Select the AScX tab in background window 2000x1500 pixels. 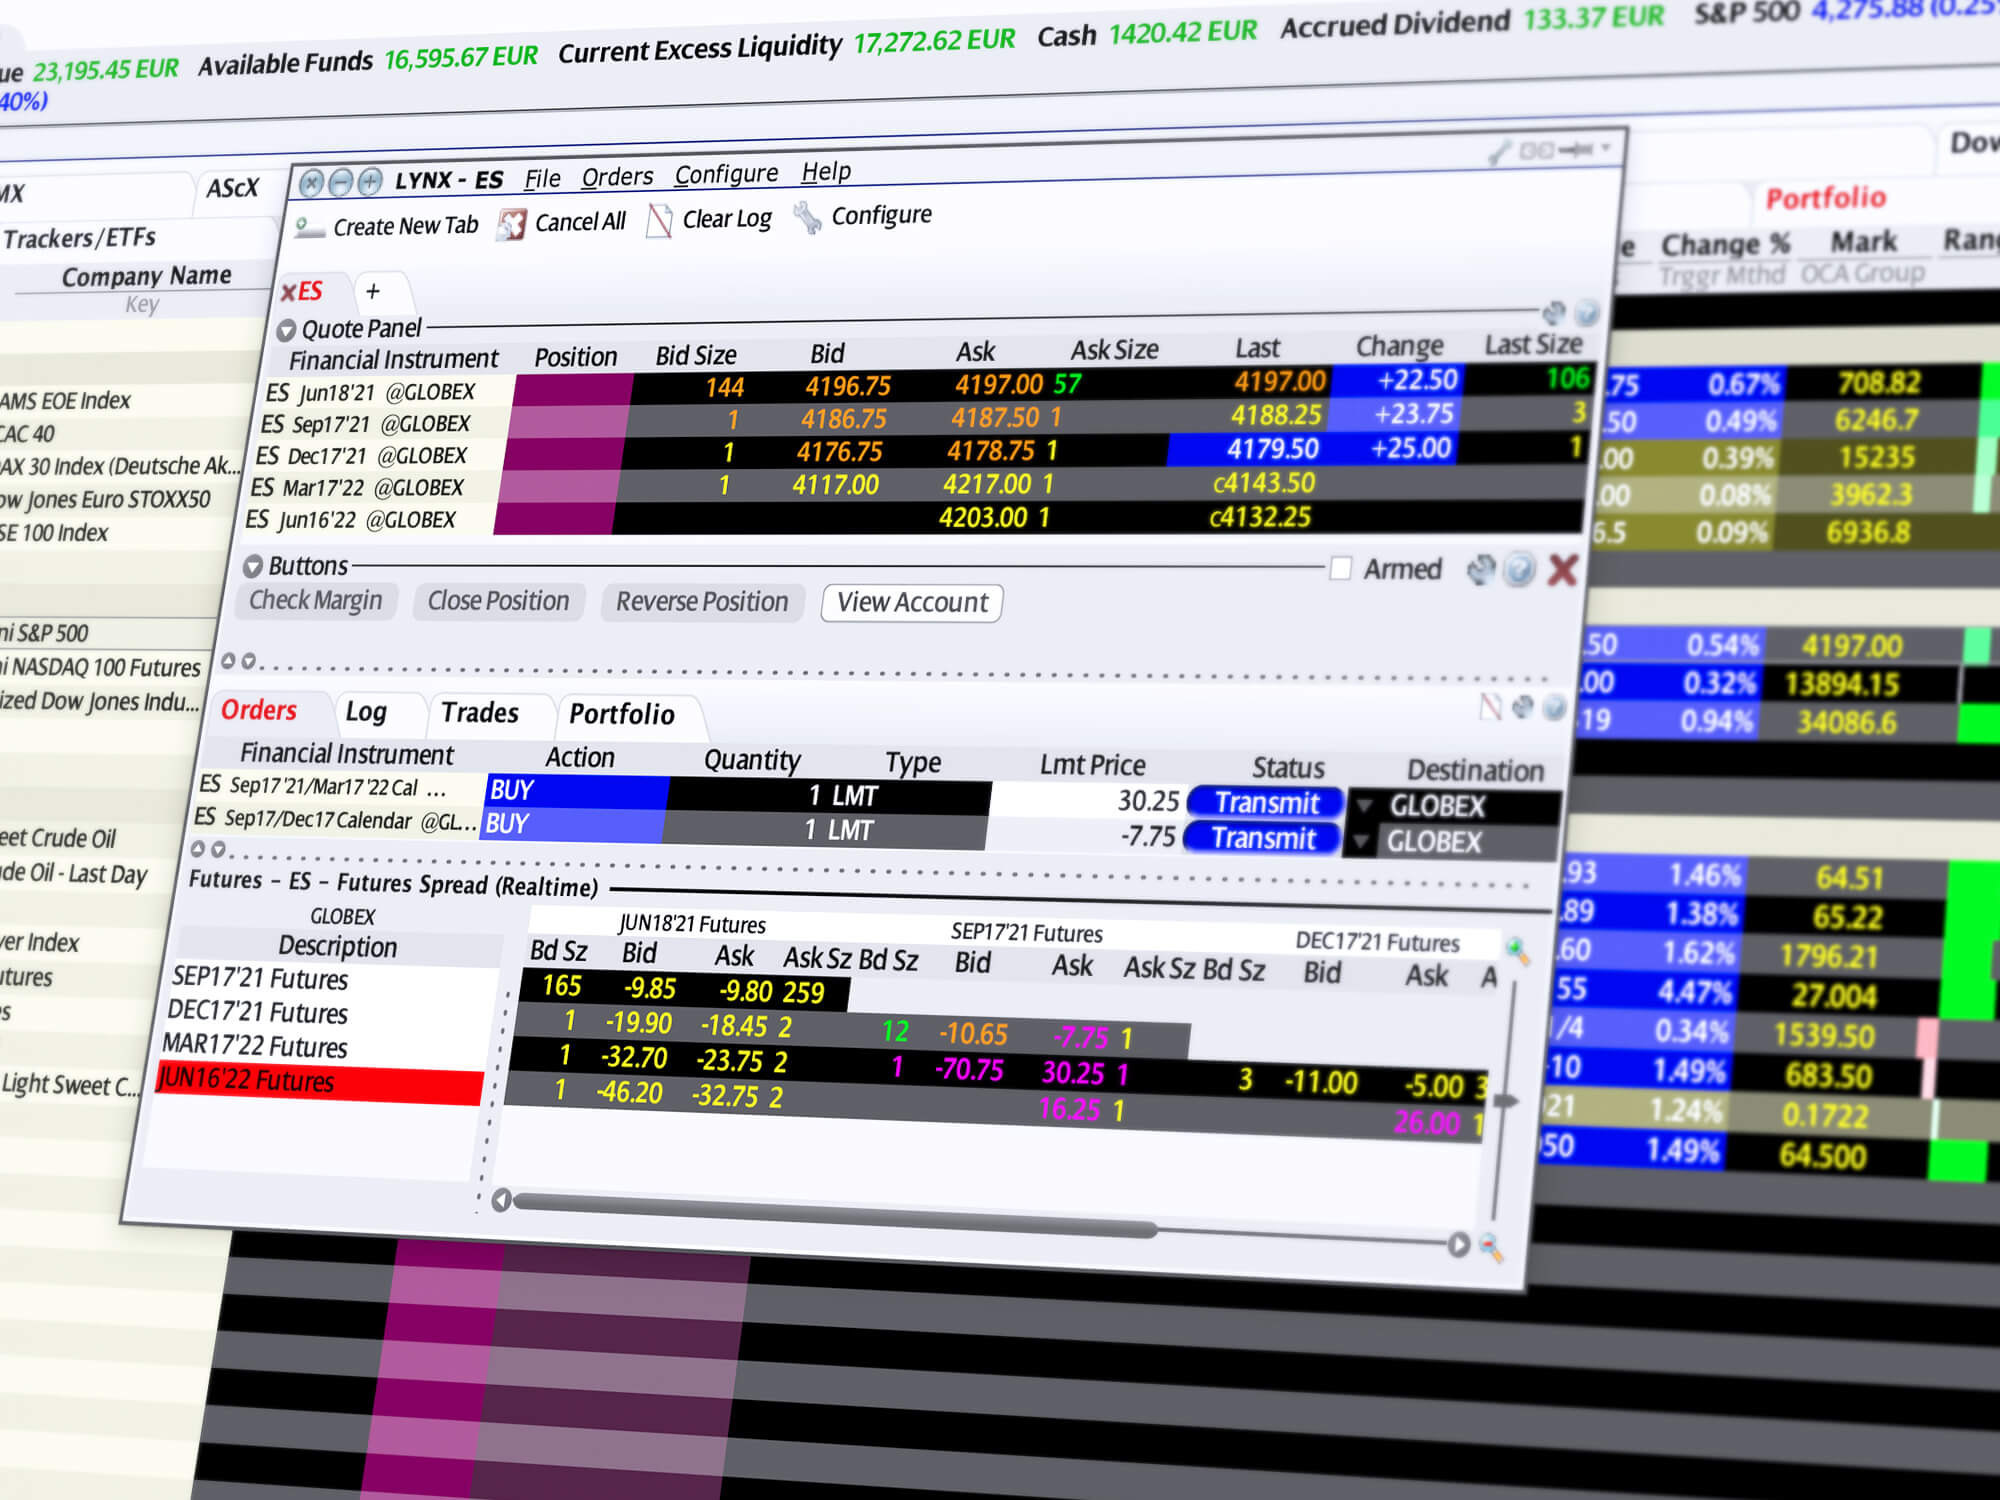(x=232, y=188)
